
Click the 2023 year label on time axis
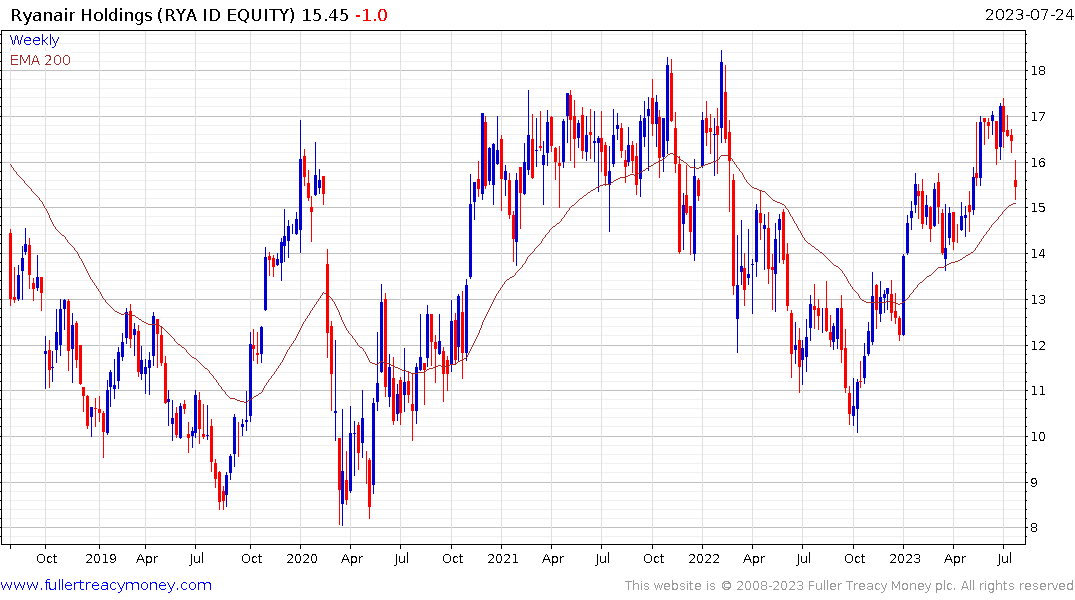(904, 558)
